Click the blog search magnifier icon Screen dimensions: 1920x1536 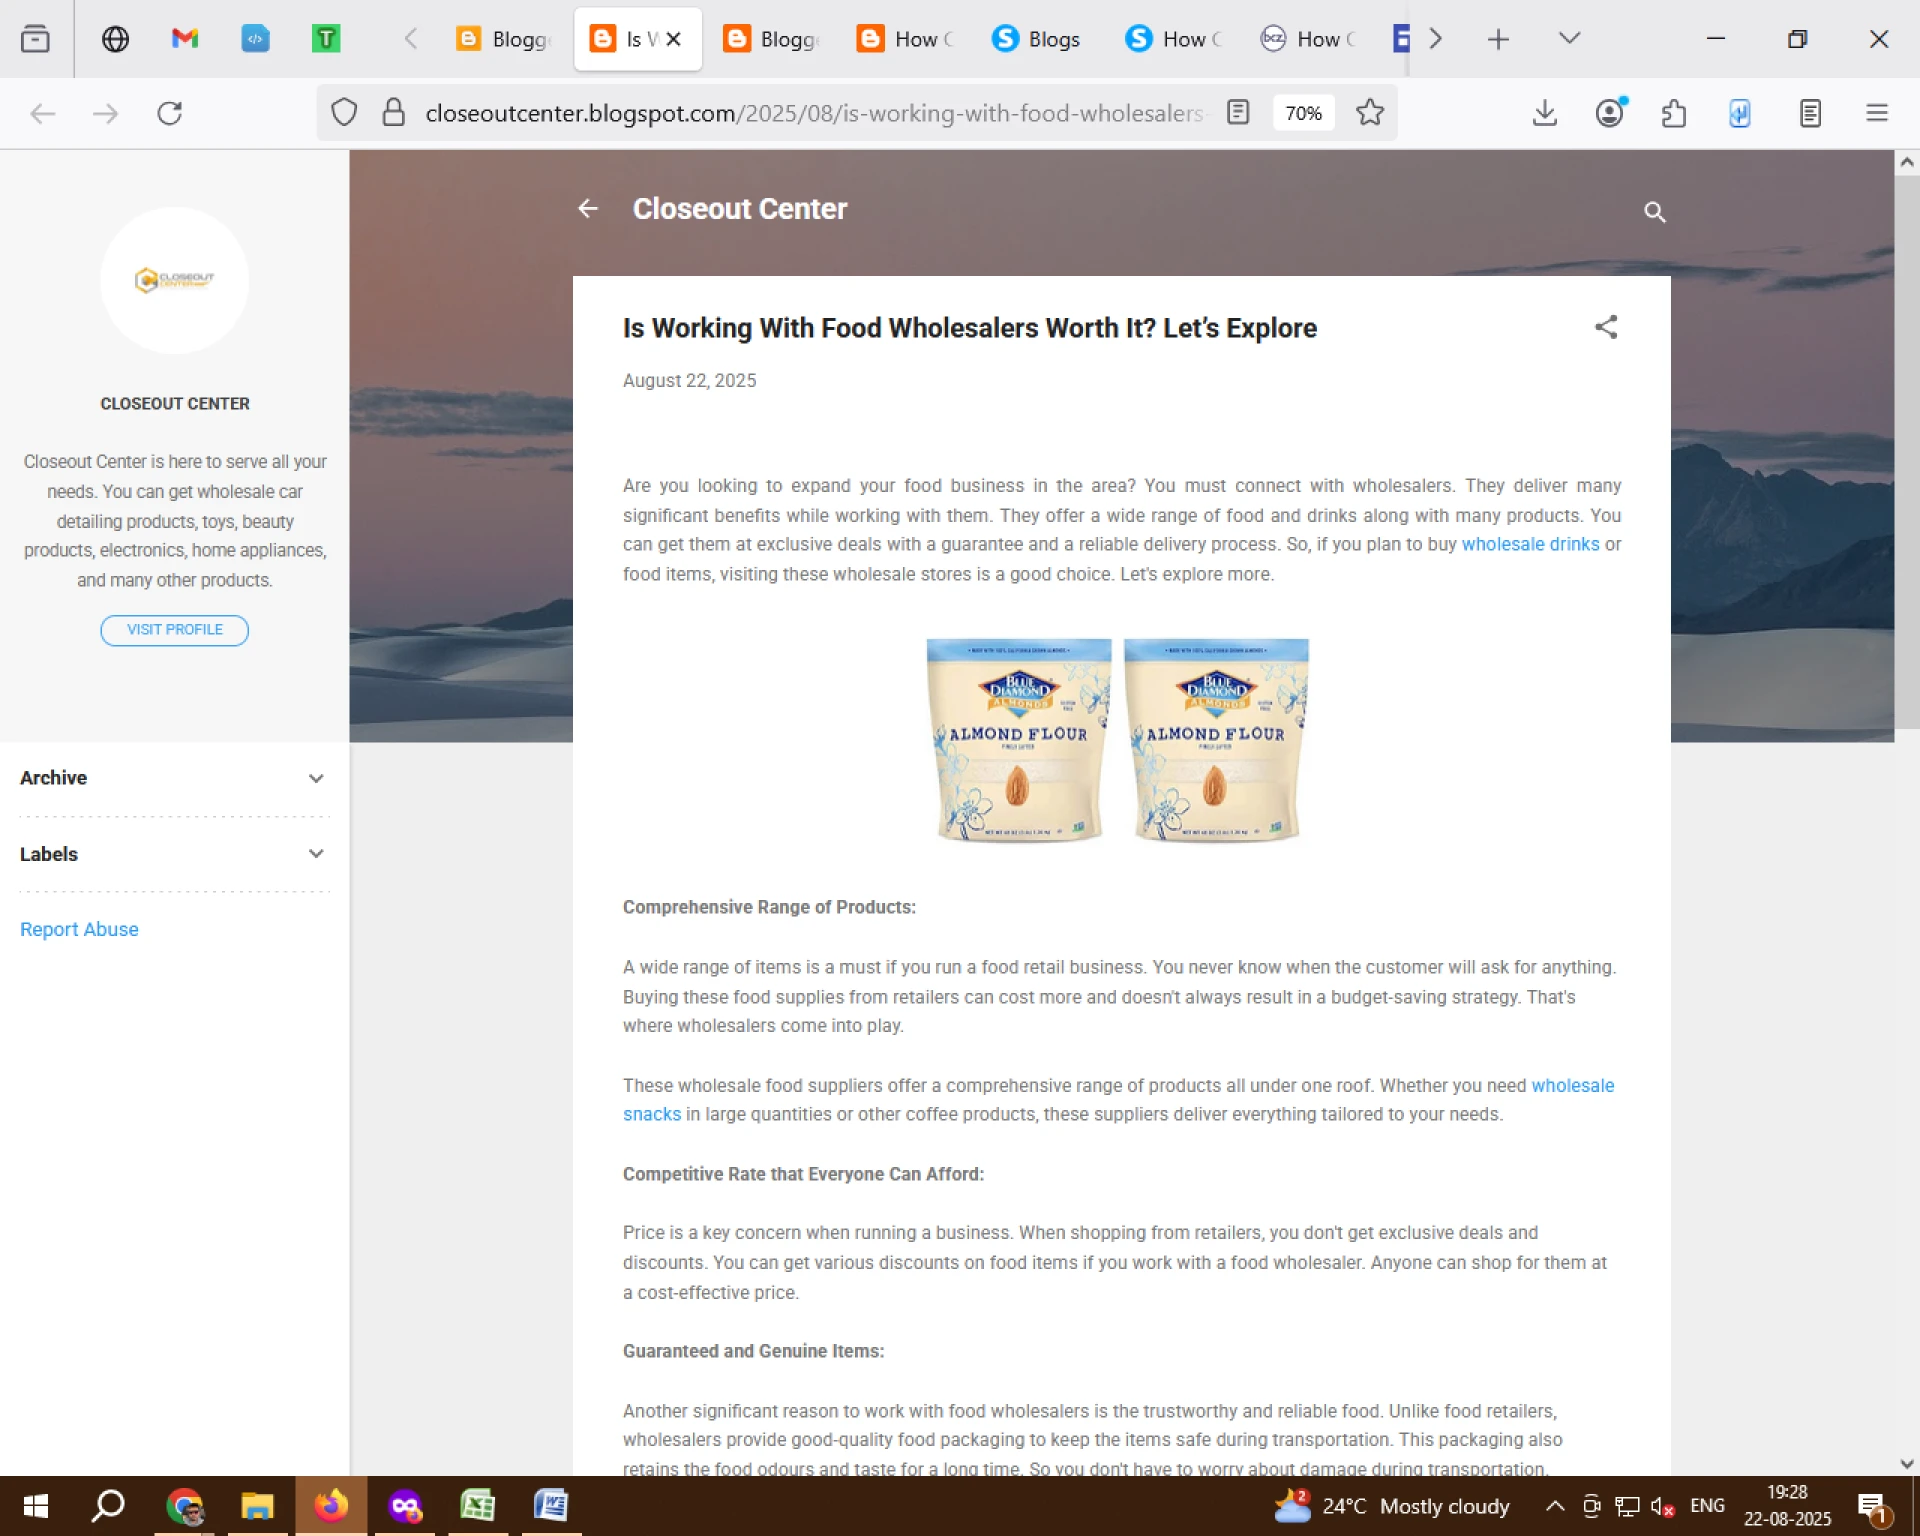pos(1654,212)
